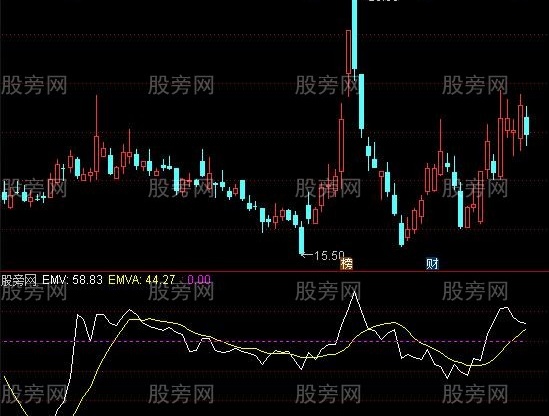Screen dimensions: 549x416
Task: Click the EMV line peak in indicator panel
Action: point(355,292)
